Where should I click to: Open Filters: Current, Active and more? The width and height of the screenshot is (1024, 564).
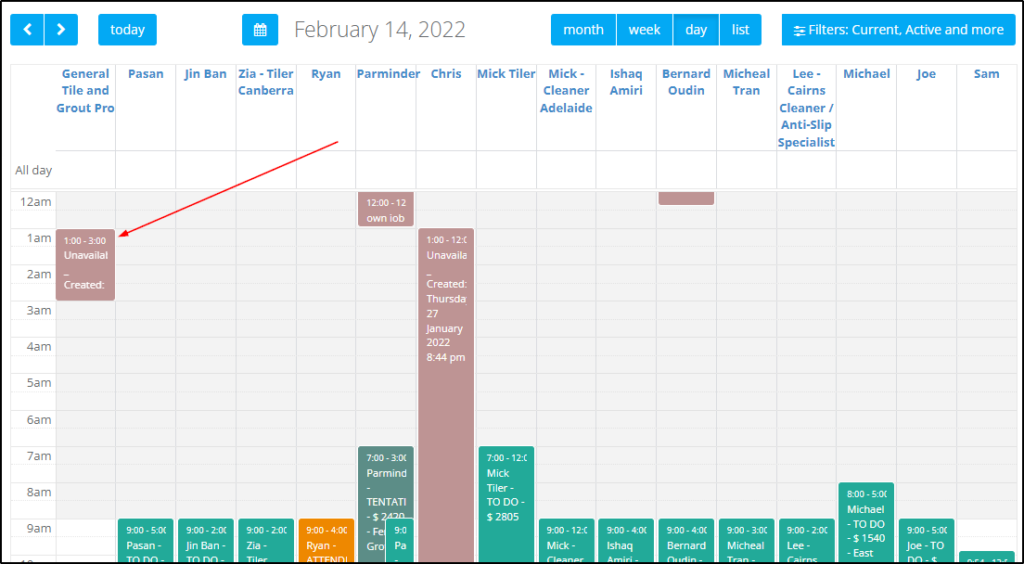click(898, 30)
